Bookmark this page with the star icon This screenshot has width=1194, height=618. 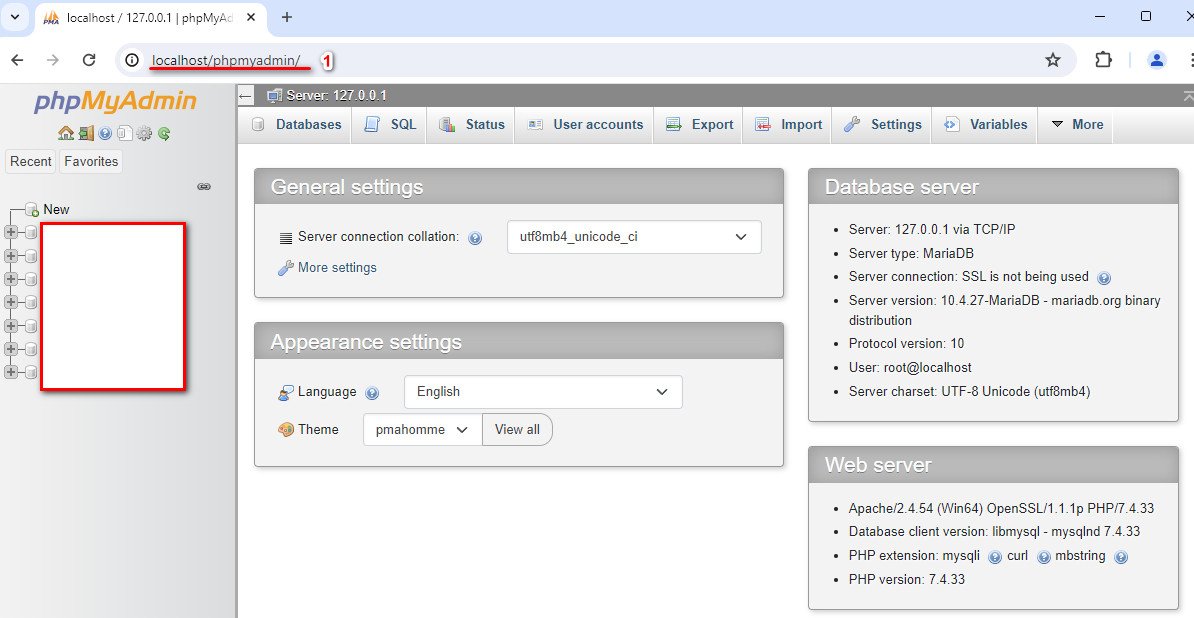pos(1052,60)
